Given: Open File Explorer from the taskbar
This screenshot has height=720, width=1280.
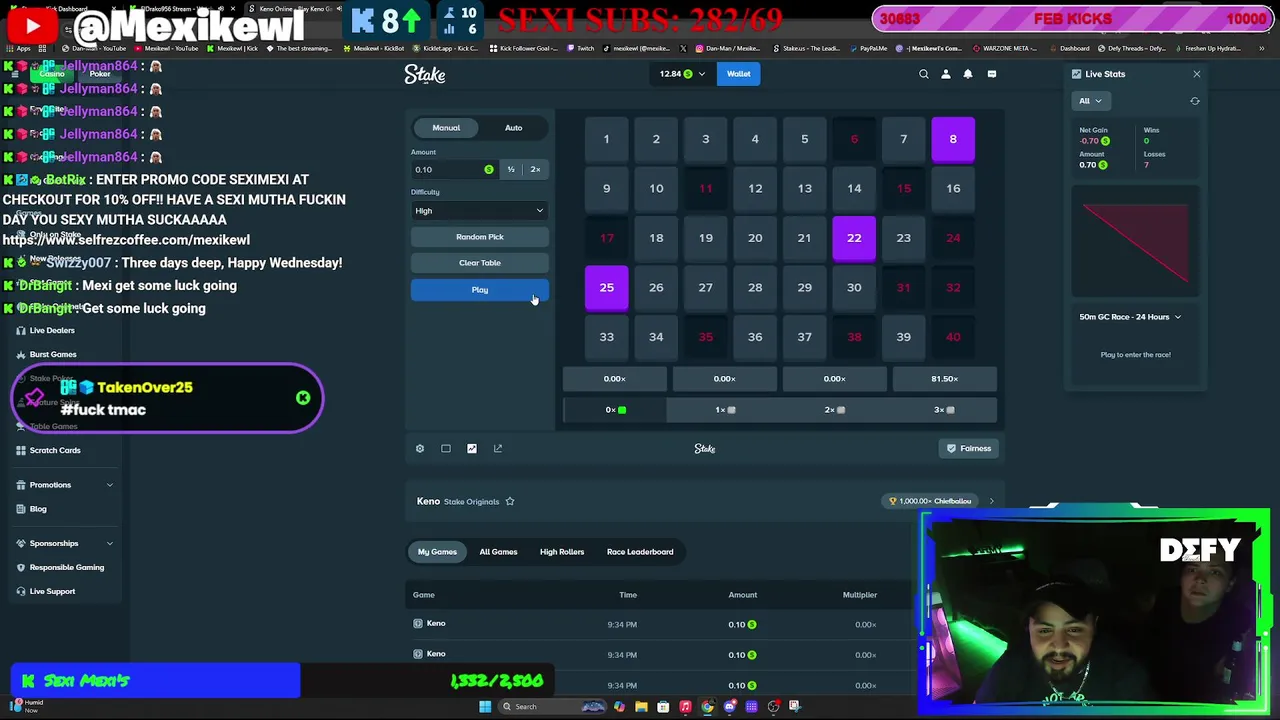Looking at the screenshot, I should coord(641,707).
